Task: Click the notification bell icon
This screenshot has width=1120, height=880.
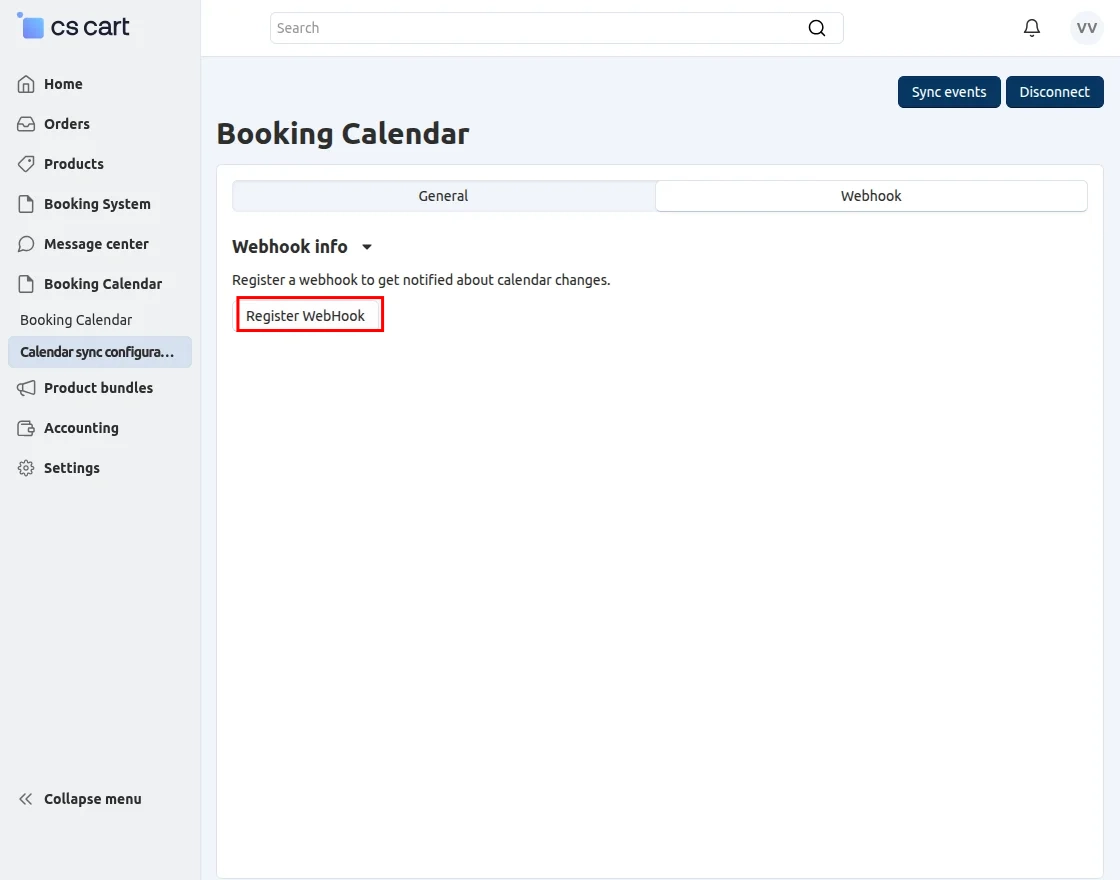Action: point(1032,27)
